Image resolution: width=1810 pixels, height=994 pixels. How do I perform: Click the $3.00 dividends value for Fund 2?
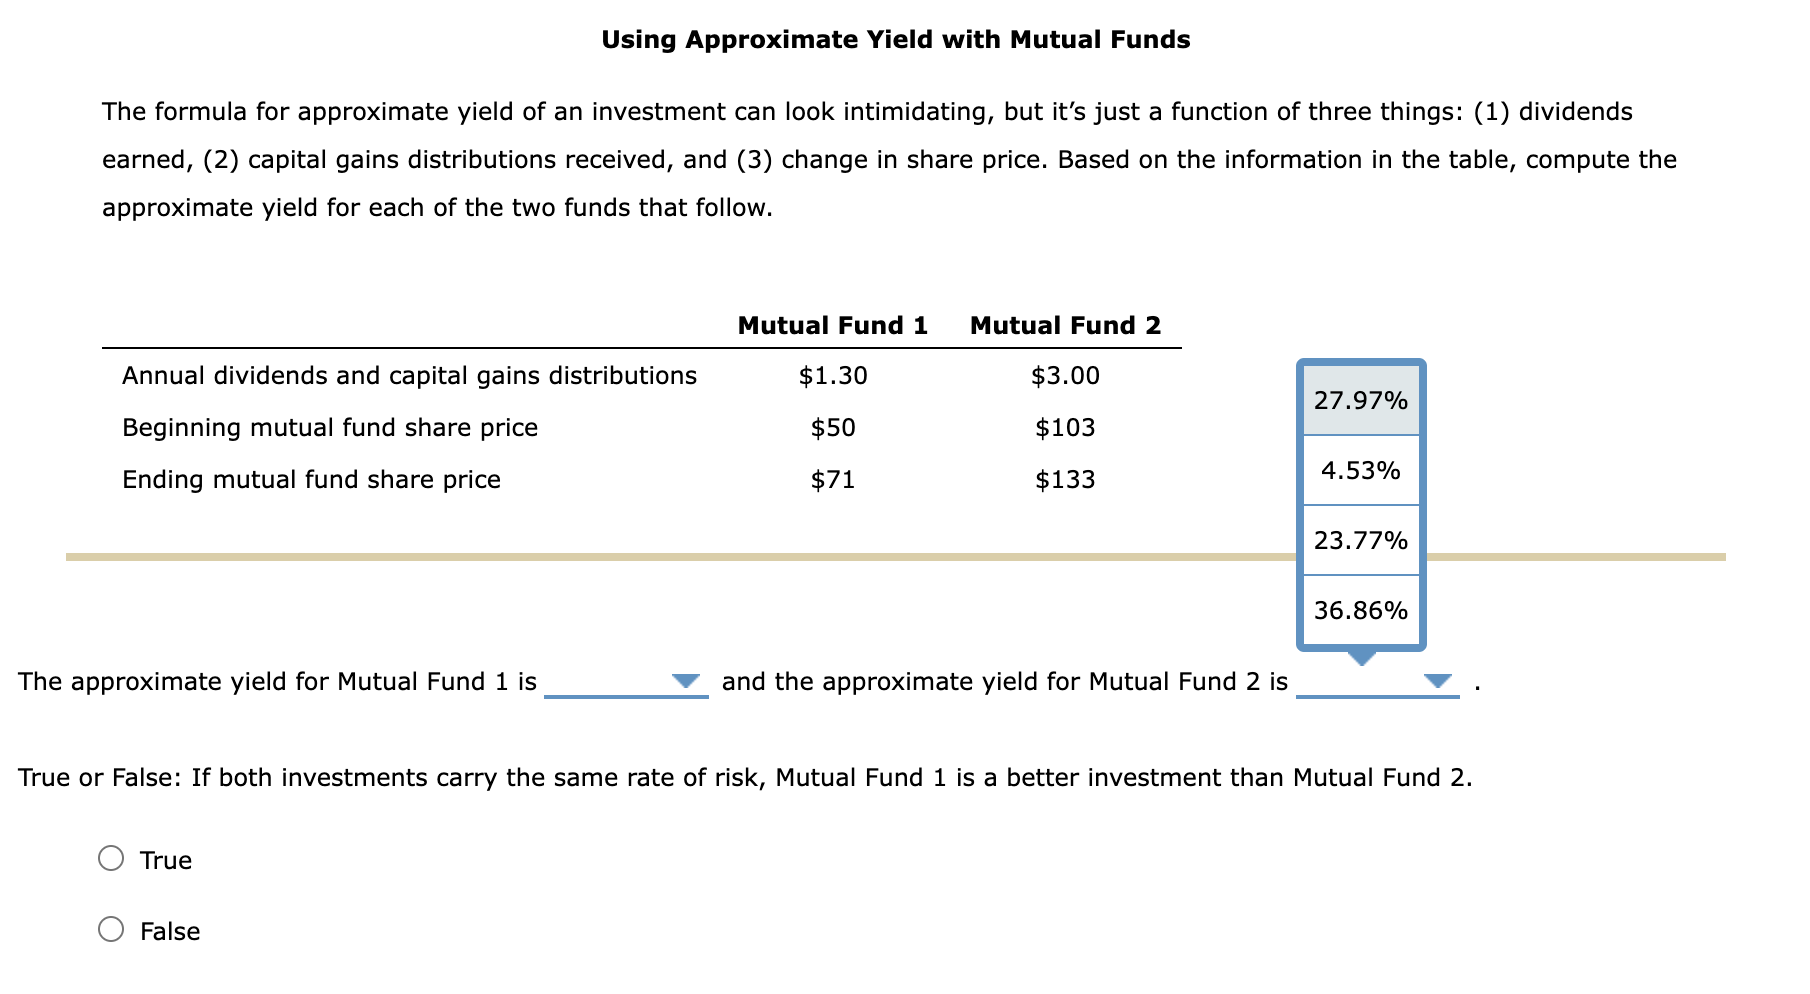pyautogui.click(x=1065, y=376)
